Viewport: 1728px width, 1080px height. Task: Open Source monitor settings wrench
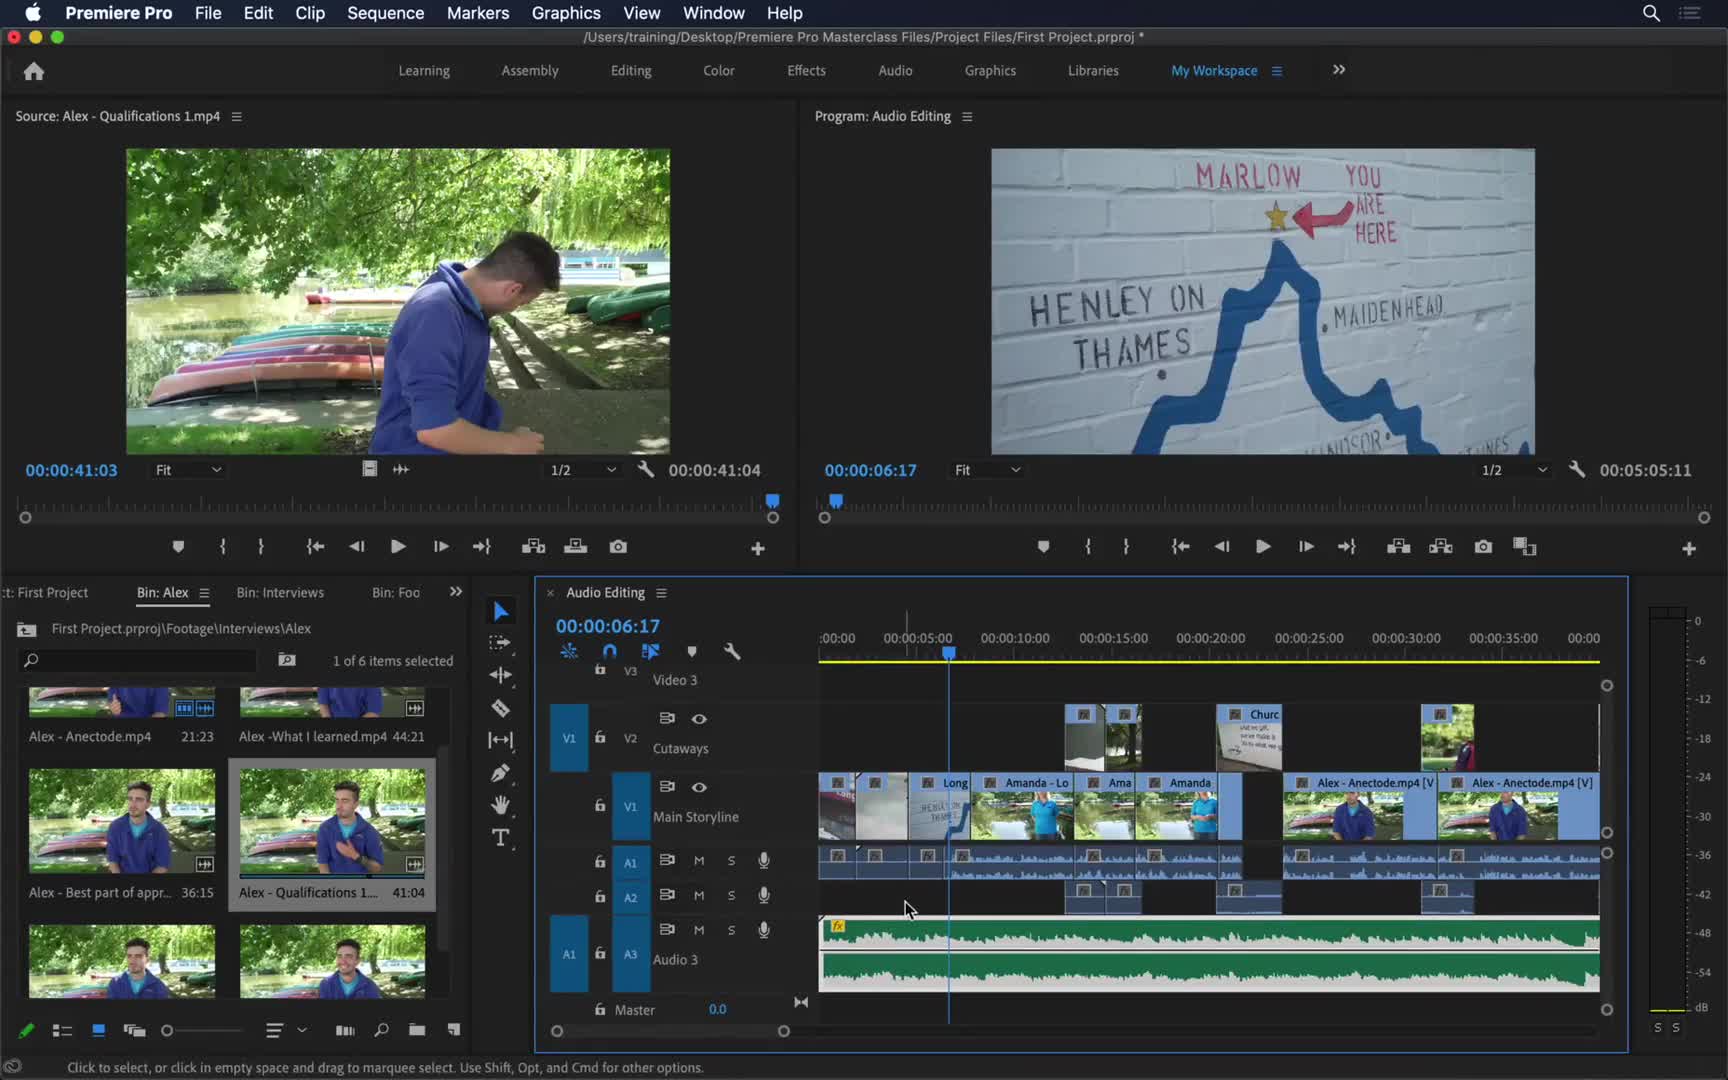(646, 469)
